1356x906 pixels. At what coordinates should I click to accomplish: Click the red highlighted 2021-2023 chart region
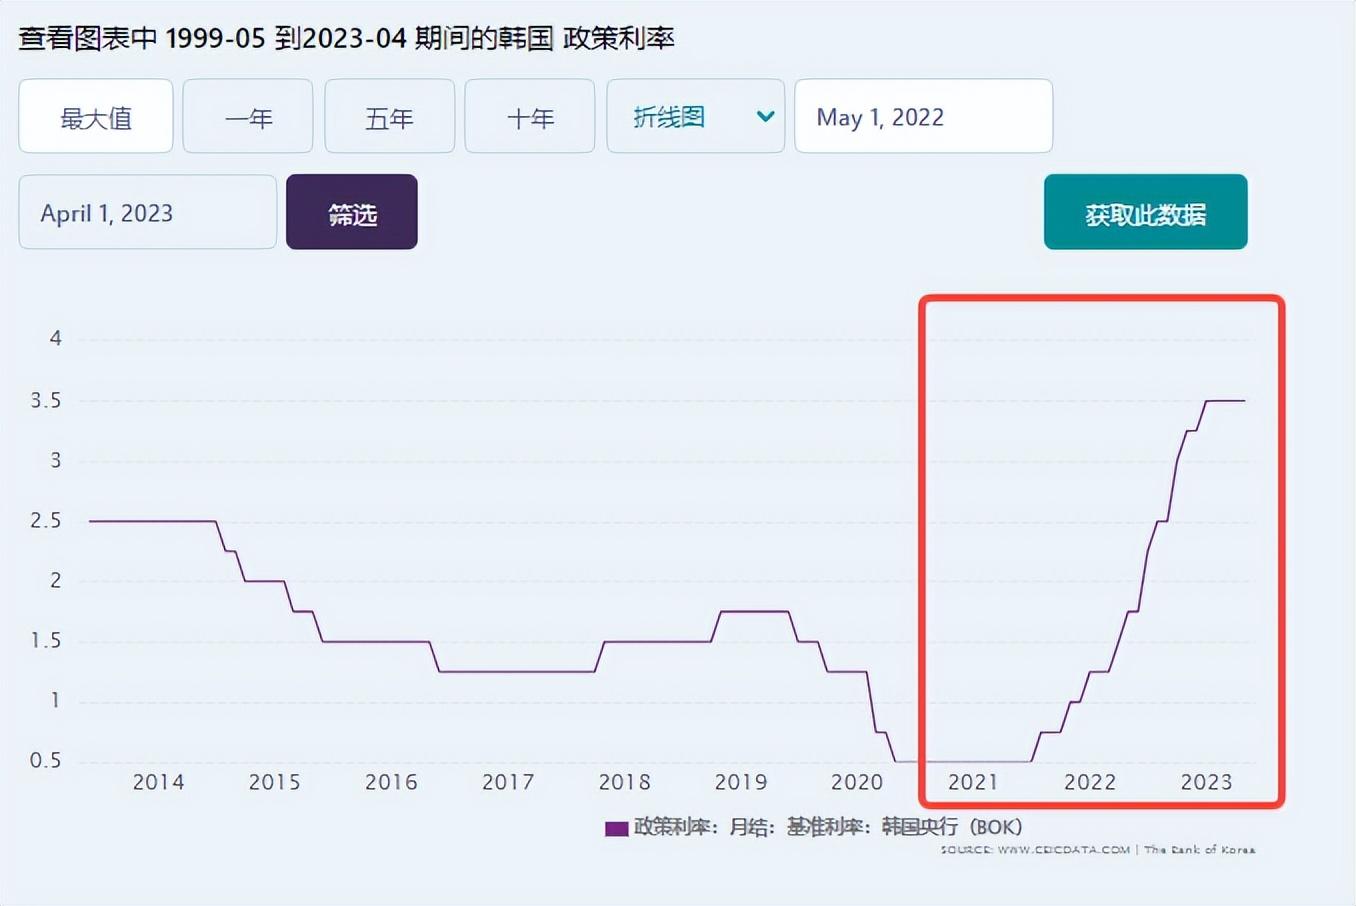coord(1100,550)
